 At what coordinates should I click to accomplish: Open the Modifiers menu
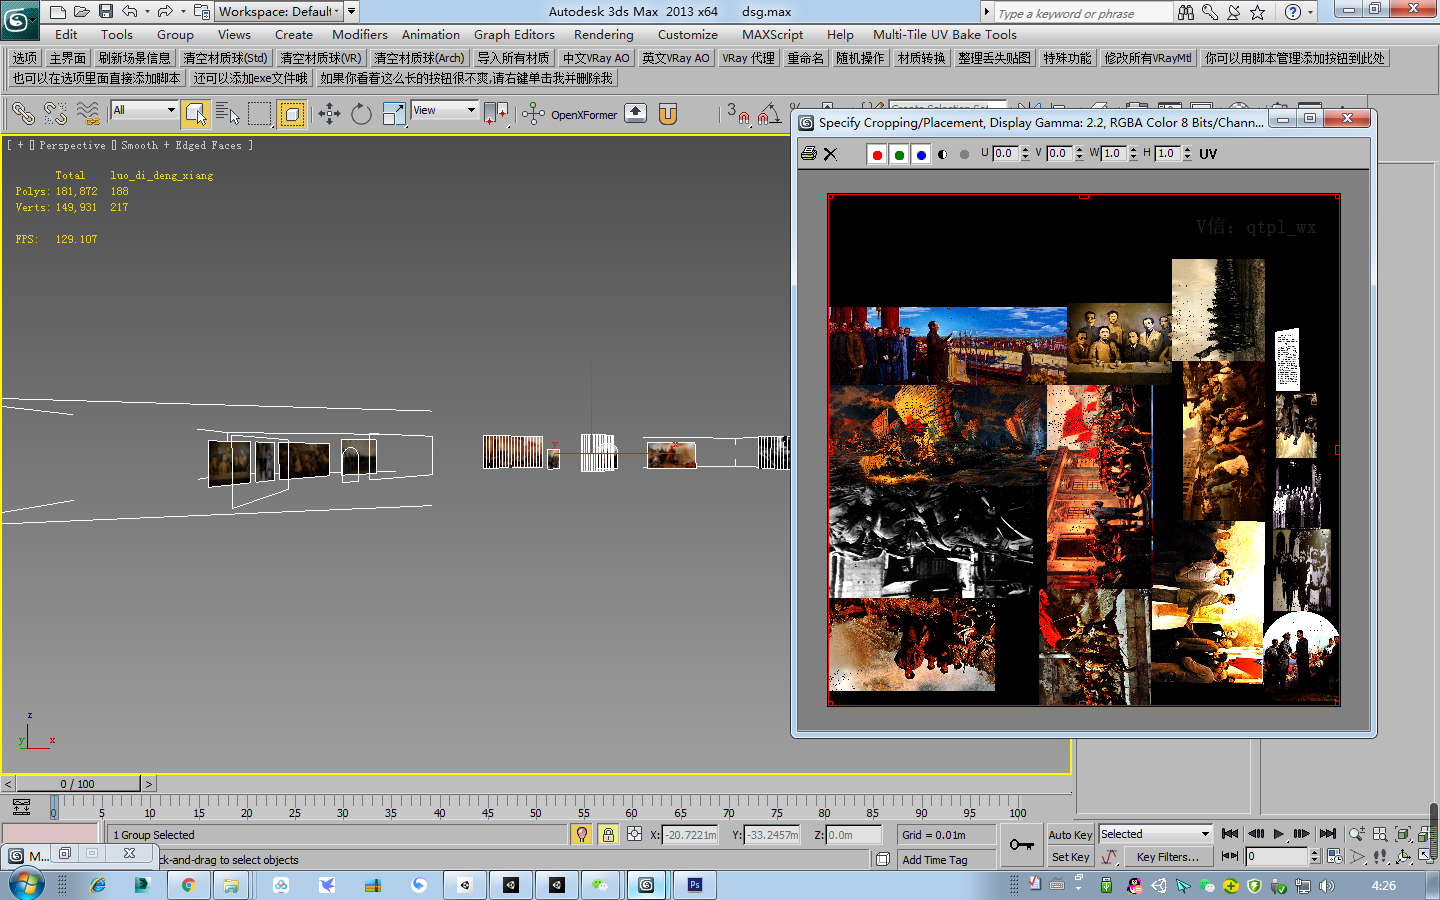[x=360, y=34]
